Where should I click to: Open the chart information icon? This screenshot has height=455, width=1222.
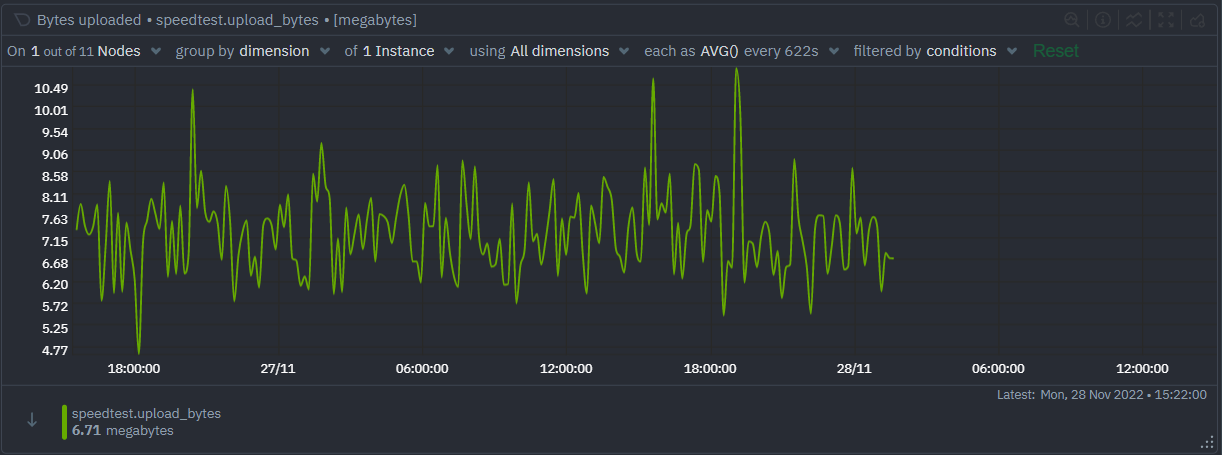pyautogui.click(x=1103, y=19)
